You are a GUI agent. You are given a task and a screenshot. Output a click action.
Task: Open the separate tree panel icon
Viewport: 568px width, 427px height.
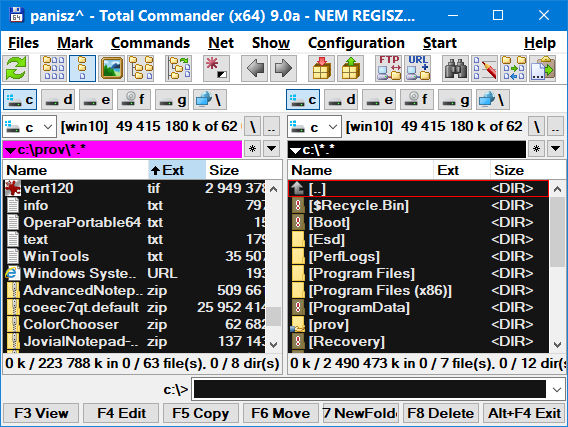179,68
